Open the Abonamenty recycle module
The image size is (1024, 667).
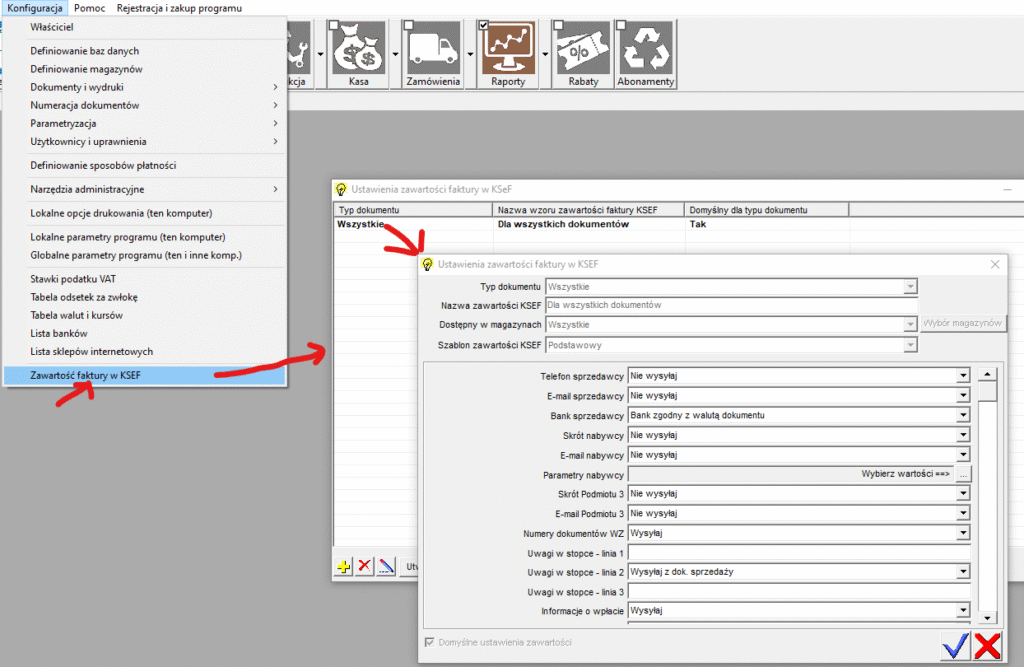click(645, 52)
